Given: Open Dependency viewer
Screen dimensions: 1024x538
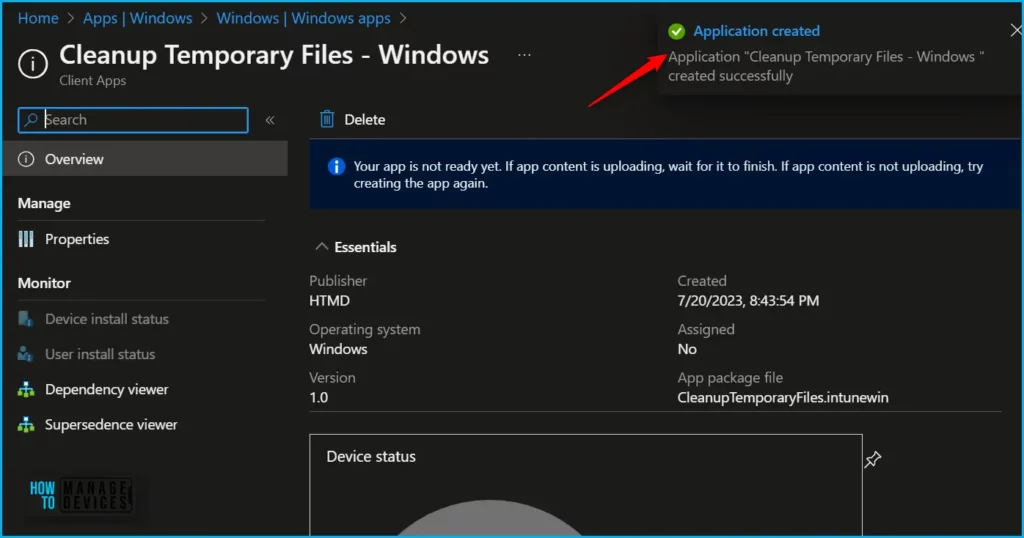Looking at the screenshot, I should point(106,389).
